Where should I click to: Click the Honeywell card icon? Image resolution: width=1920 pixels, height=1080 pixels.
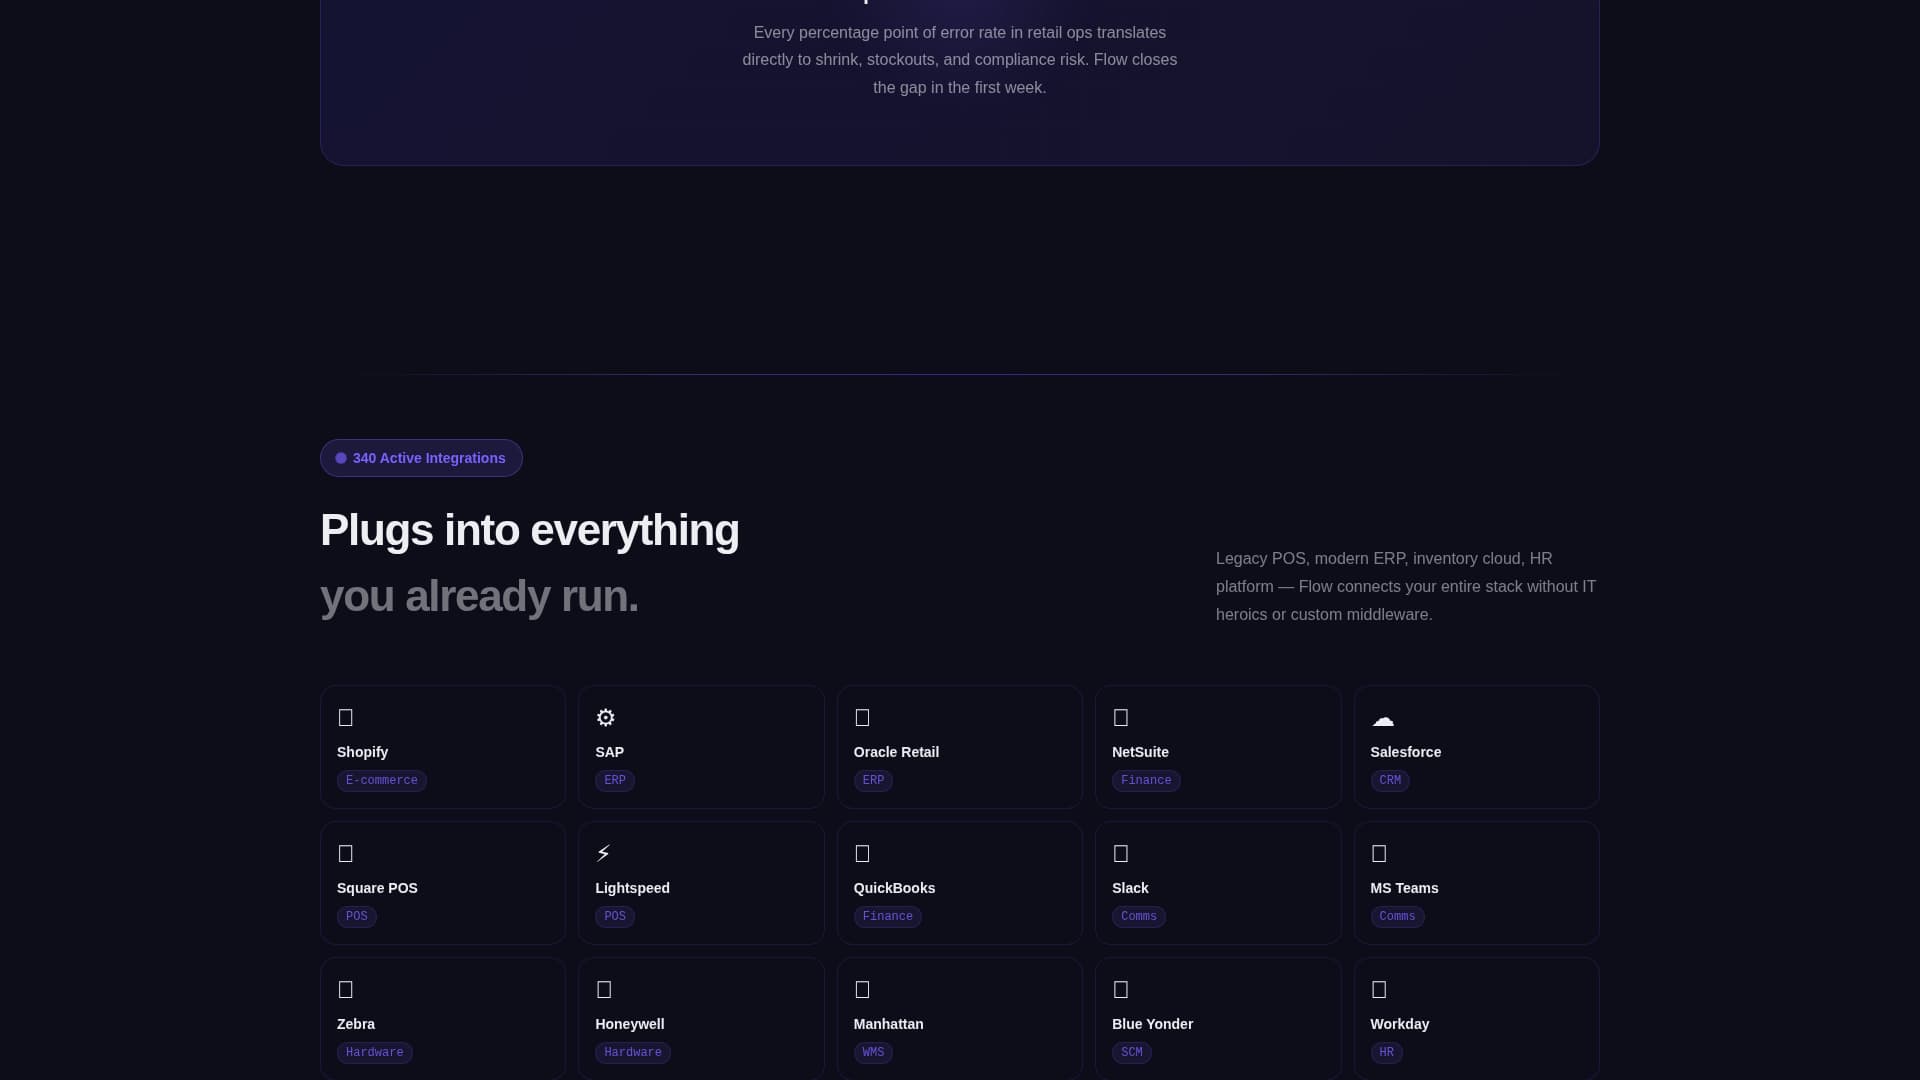pos(604,990)
